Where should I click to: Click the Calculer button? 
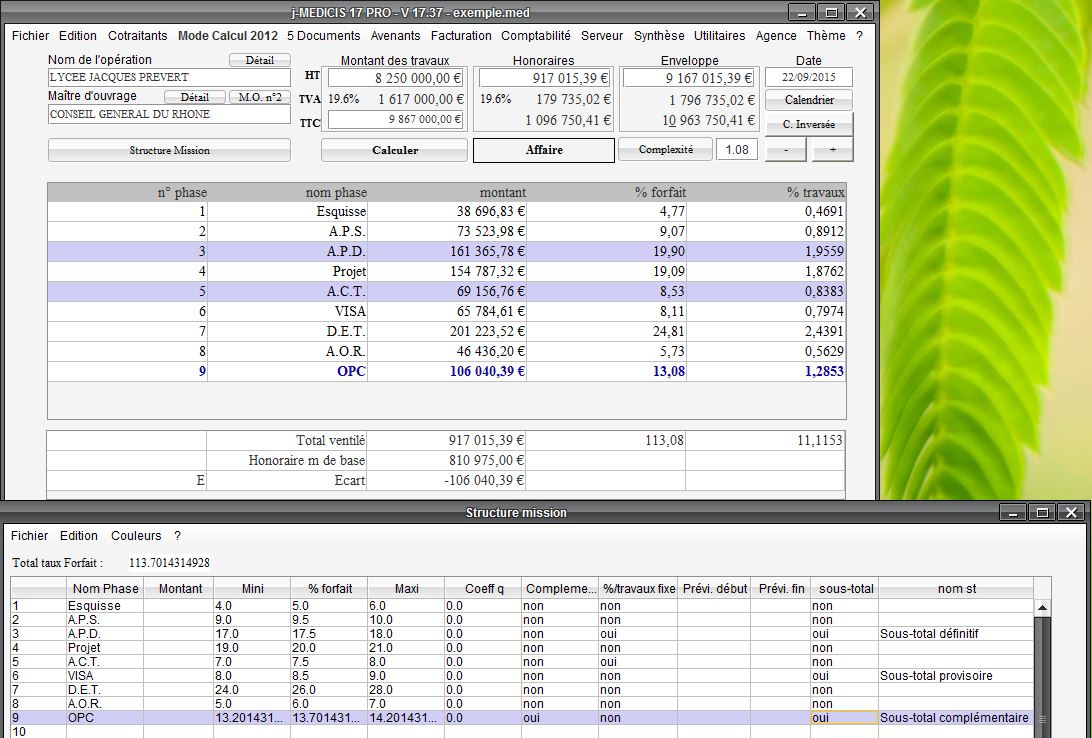(394, 150)
